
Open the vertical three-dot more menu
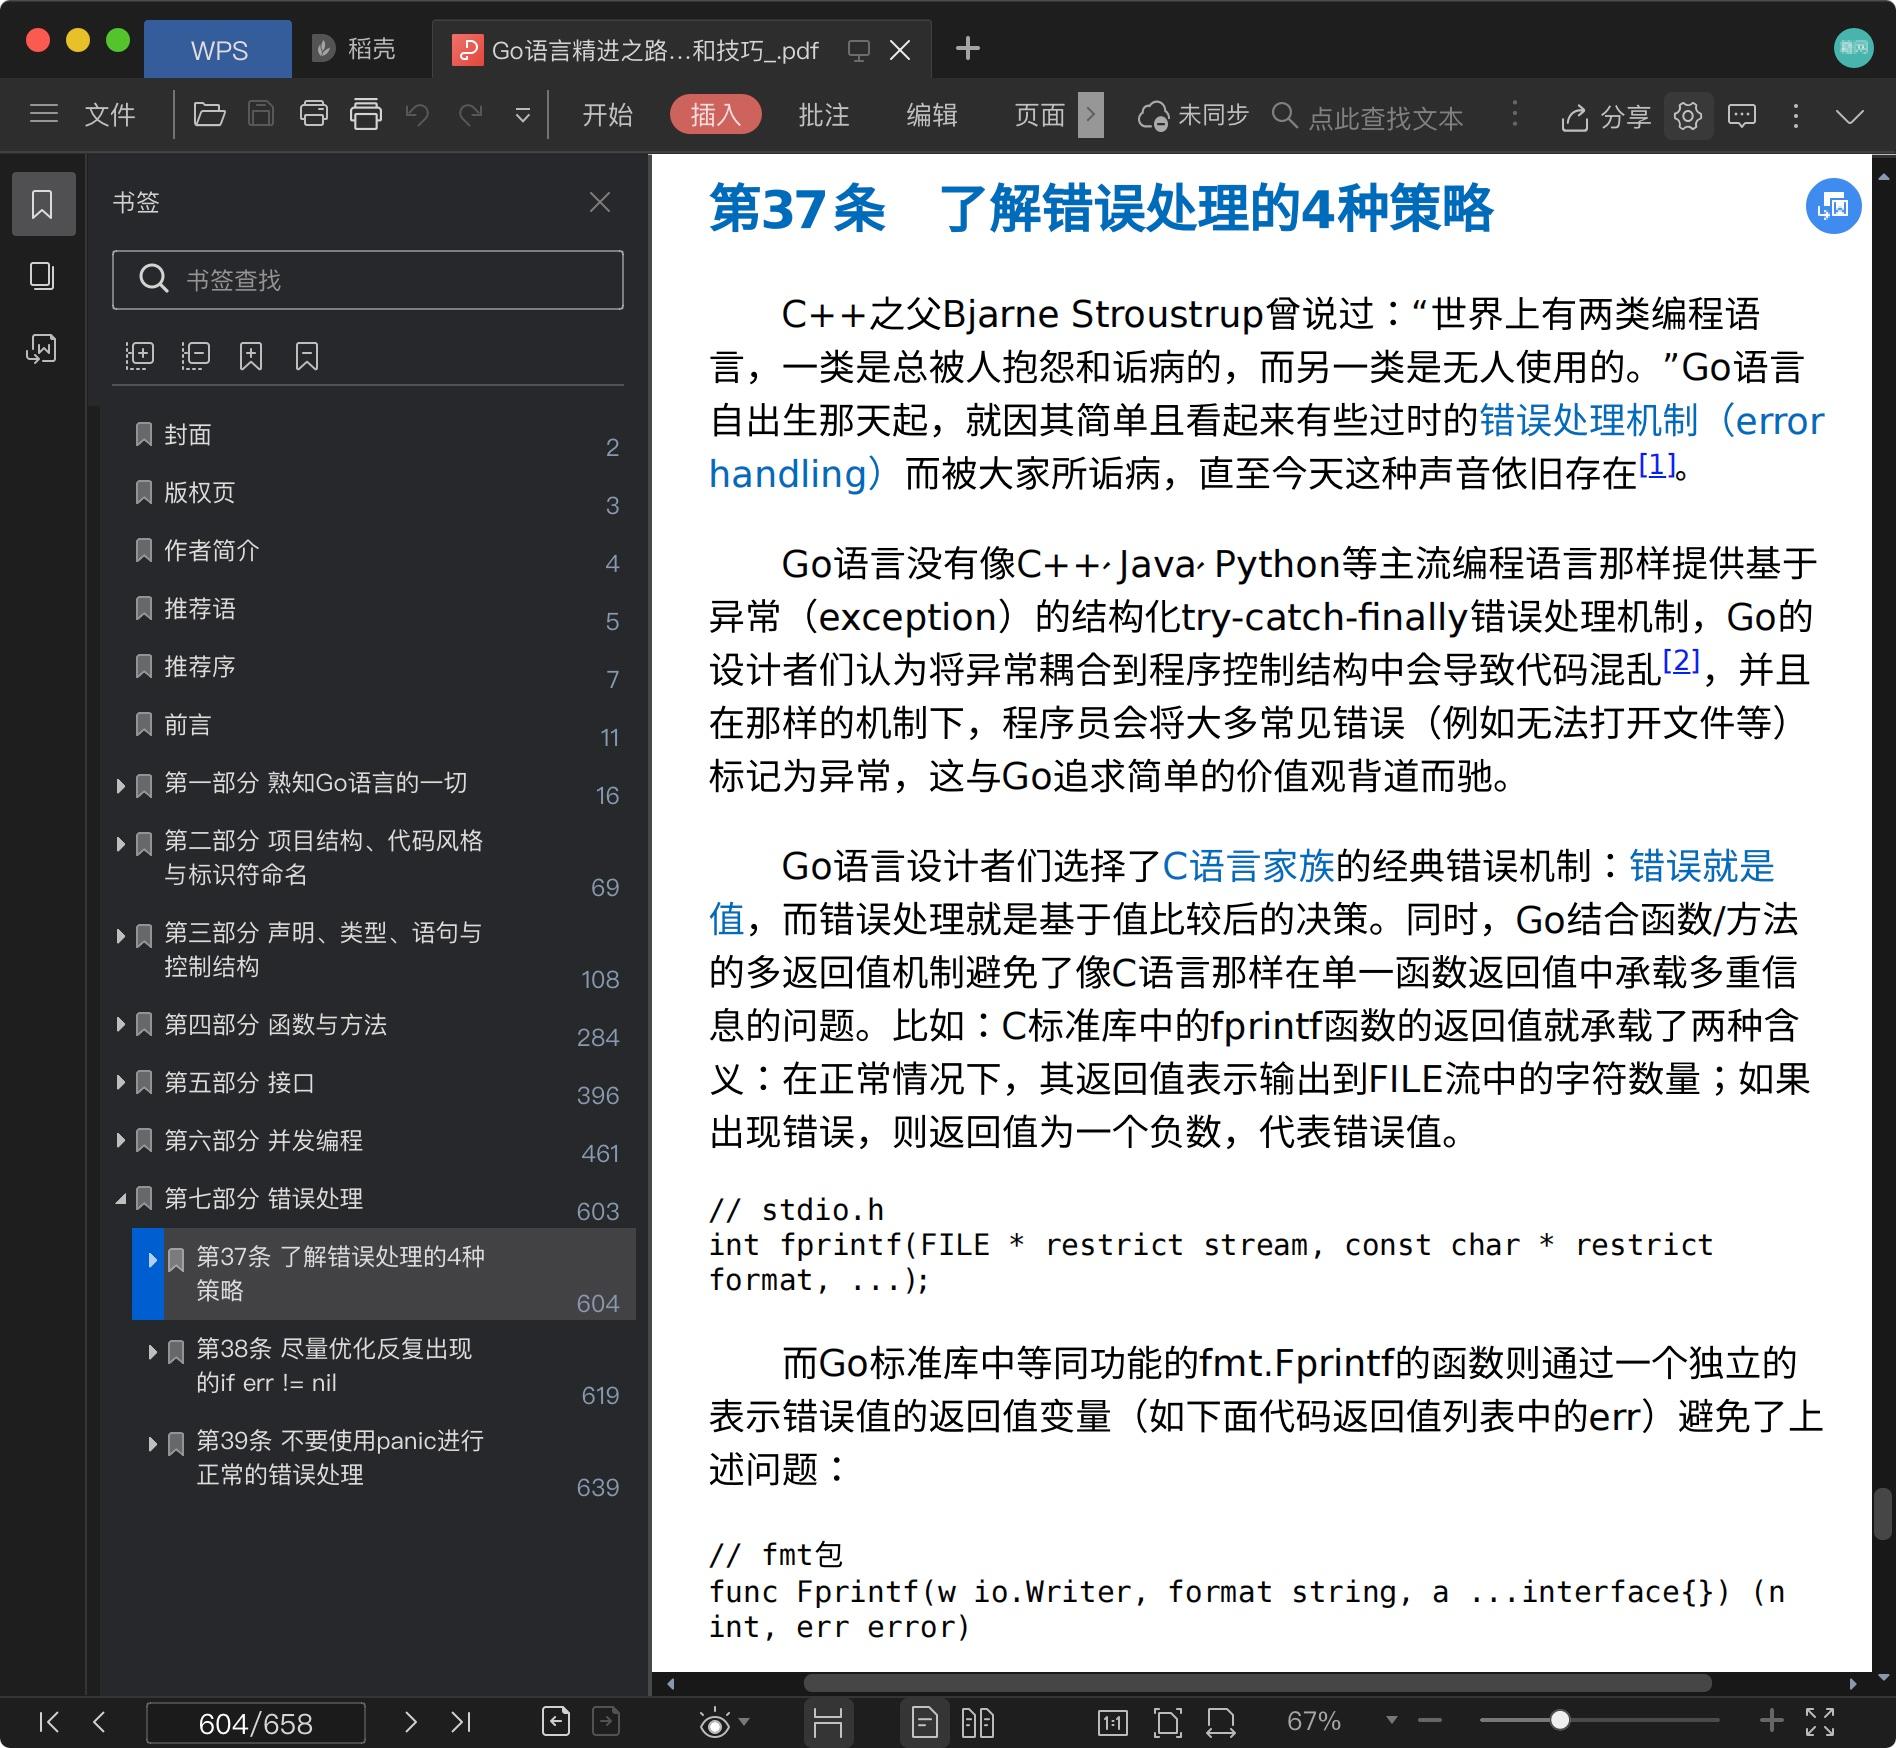1796,116
